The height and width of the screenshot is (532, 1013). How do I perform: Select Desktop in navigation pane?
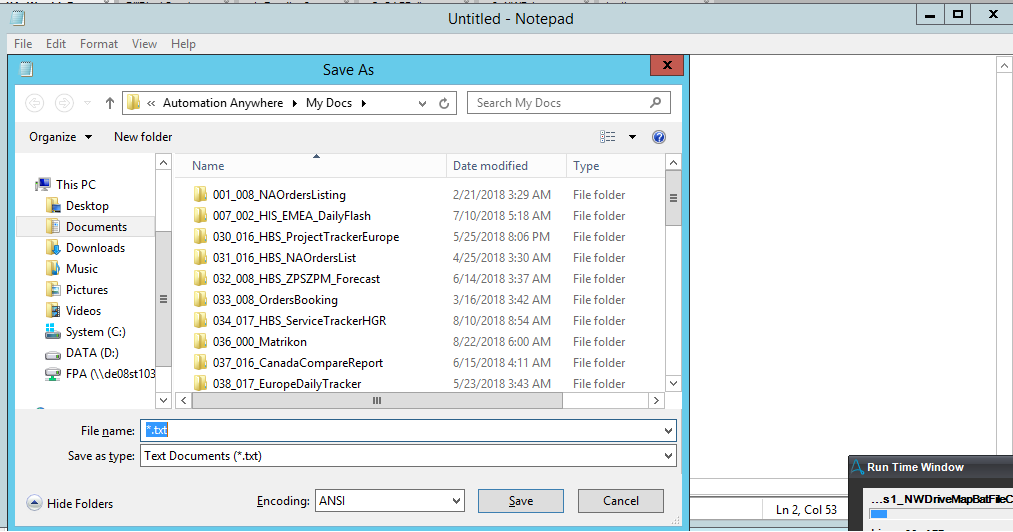[x=78, y=206]
